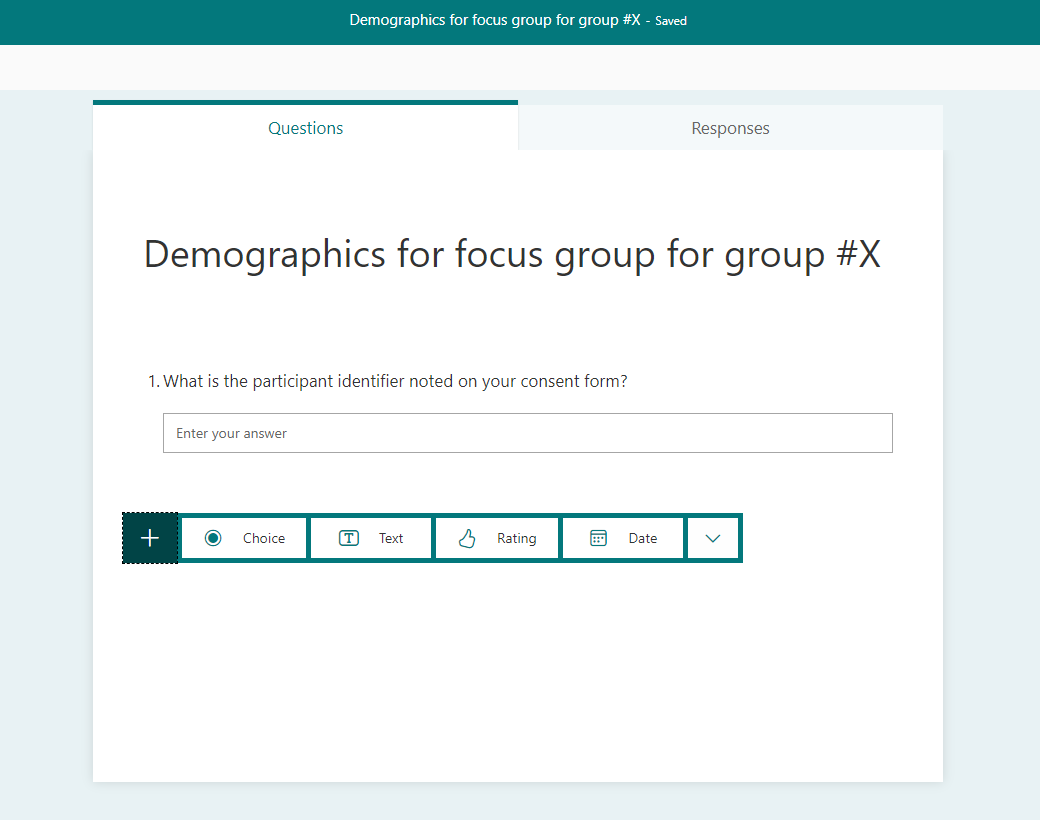
Task: Insert a Rating question using its label
Action: click(516, 538)
